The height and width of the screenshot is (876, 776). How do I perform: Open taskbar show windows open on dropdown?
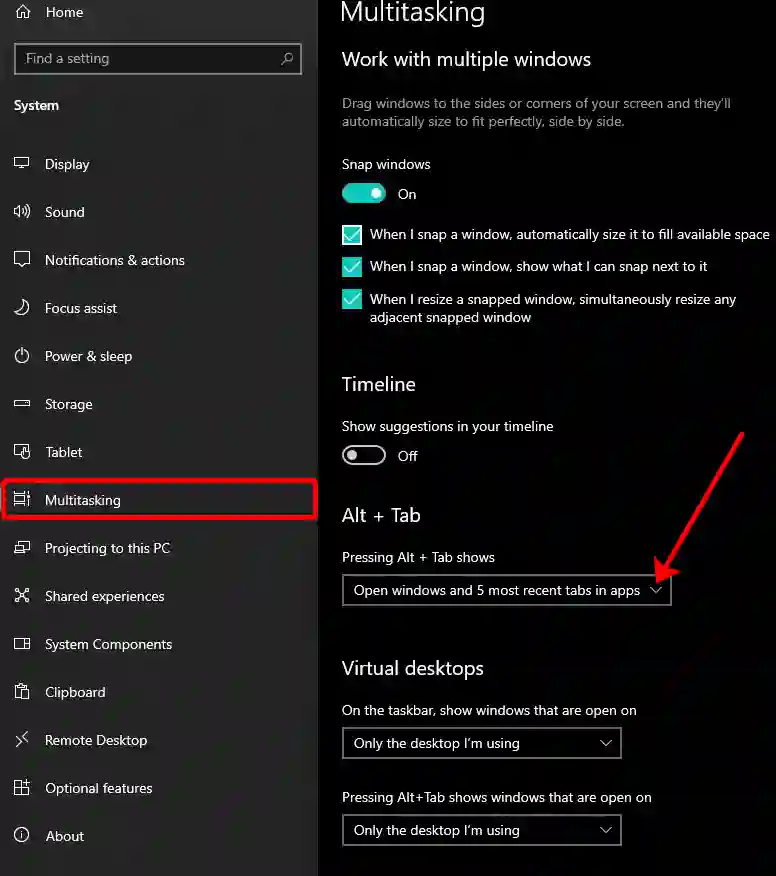tap(482, 743)
